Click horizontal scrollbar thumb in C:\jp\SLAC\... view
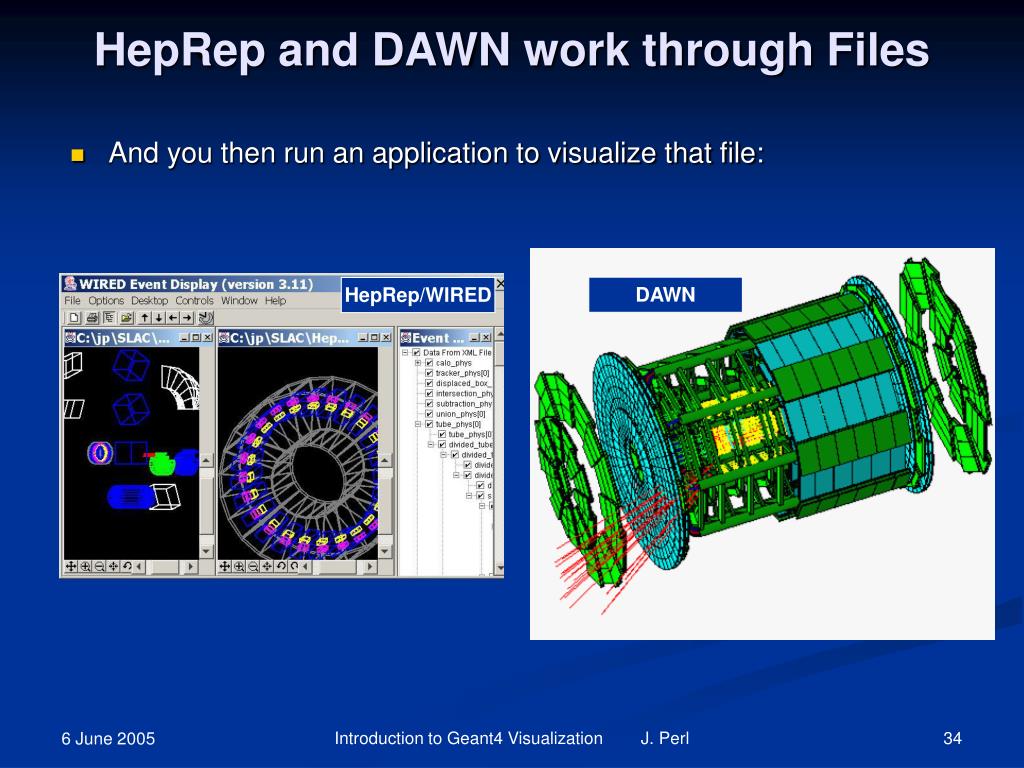 coord(163,566)
